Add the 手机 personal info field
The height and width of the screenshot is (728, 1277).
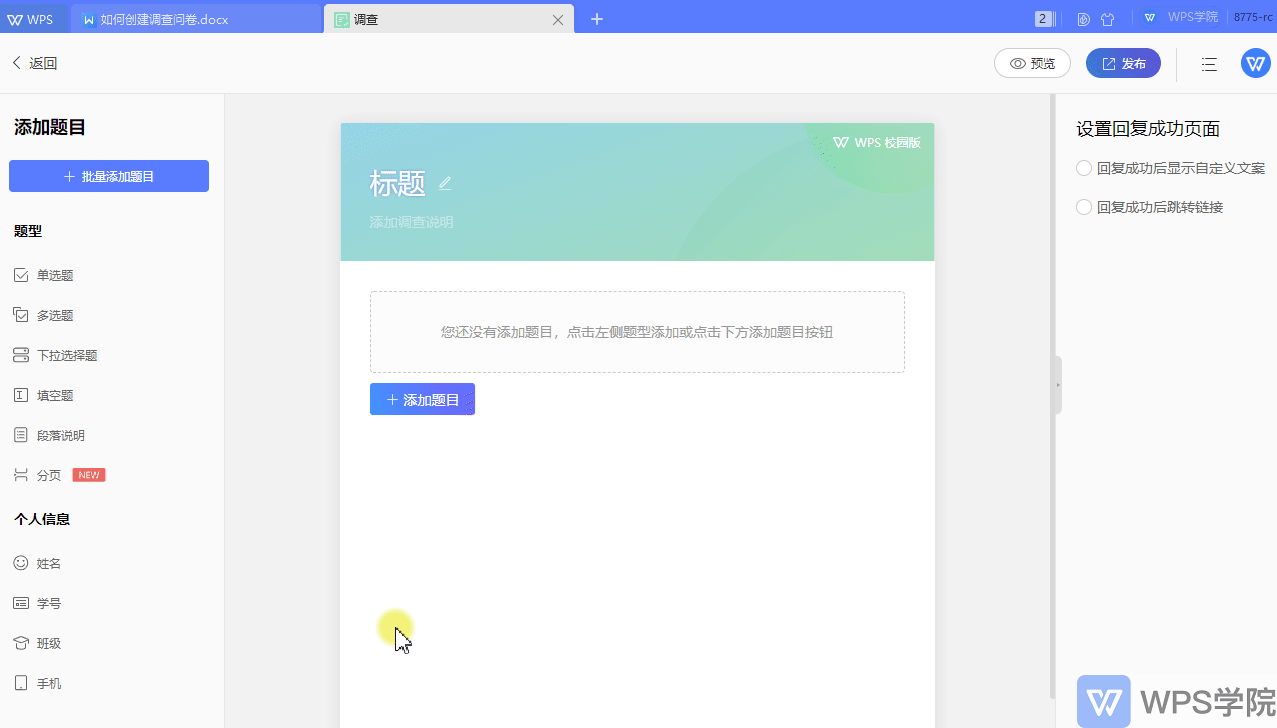[48, 682]
